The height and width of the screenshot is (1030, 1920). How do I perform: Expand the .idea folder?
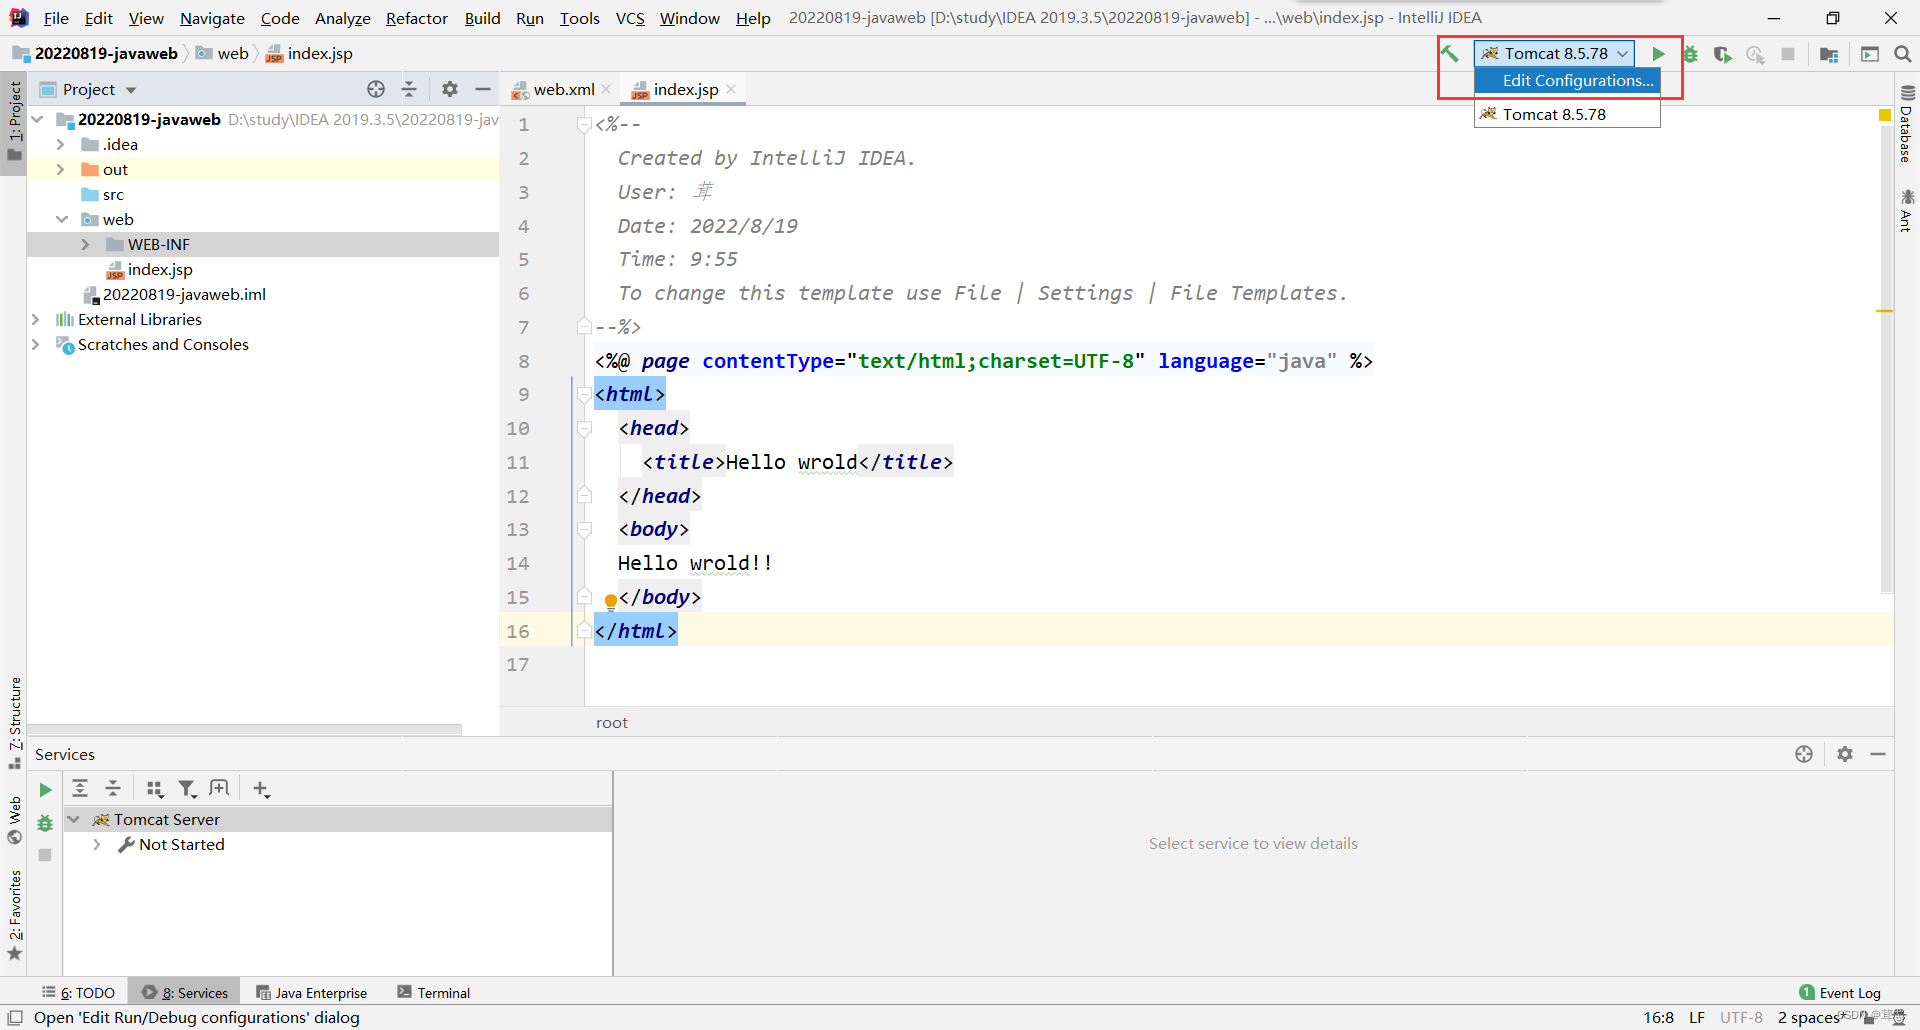click(x=60, y=144)
